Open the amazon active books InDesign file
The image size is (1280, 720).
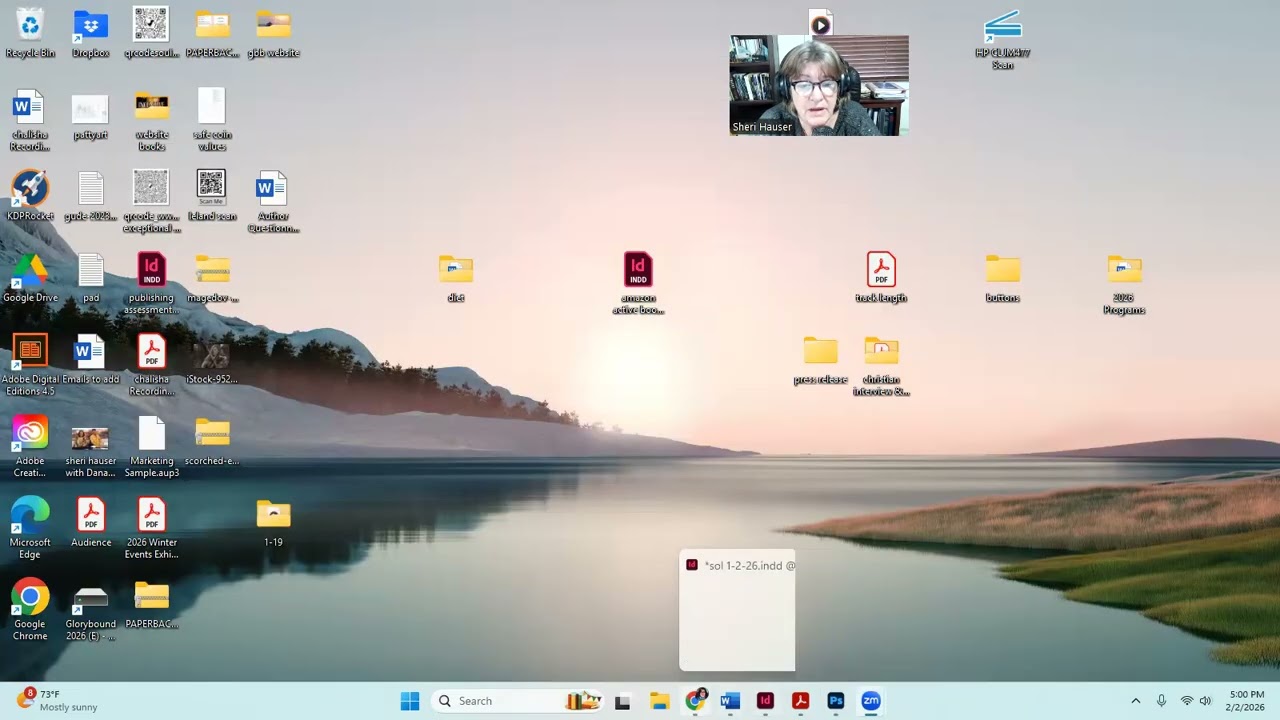pos(638,284)
